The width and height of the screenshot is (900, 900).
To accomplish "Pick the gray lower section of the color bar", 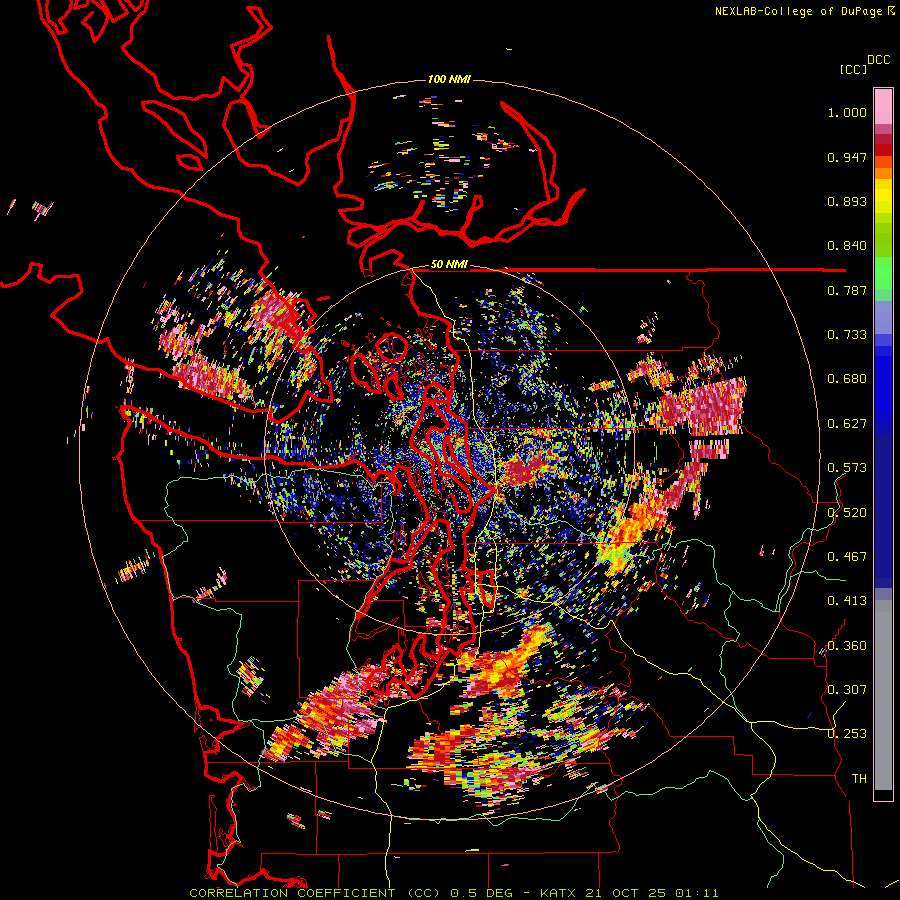I will click(x=883, y=695).
